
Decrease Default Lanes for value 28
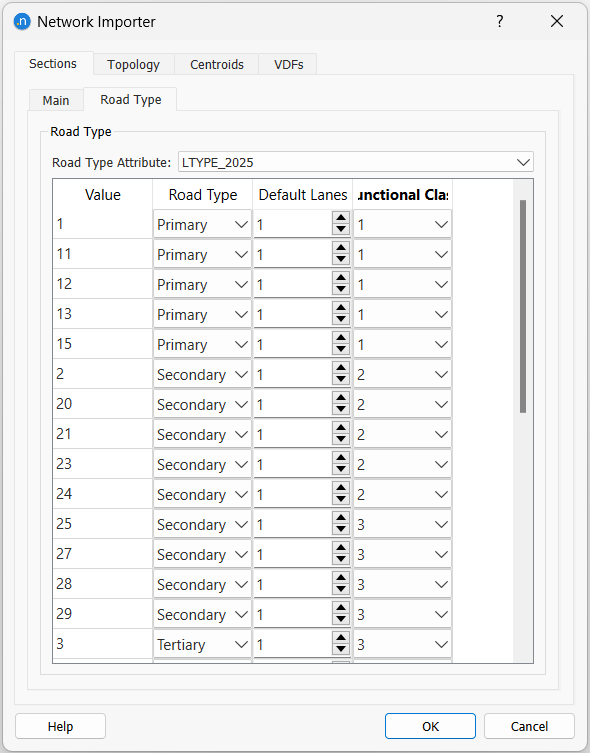341,590
